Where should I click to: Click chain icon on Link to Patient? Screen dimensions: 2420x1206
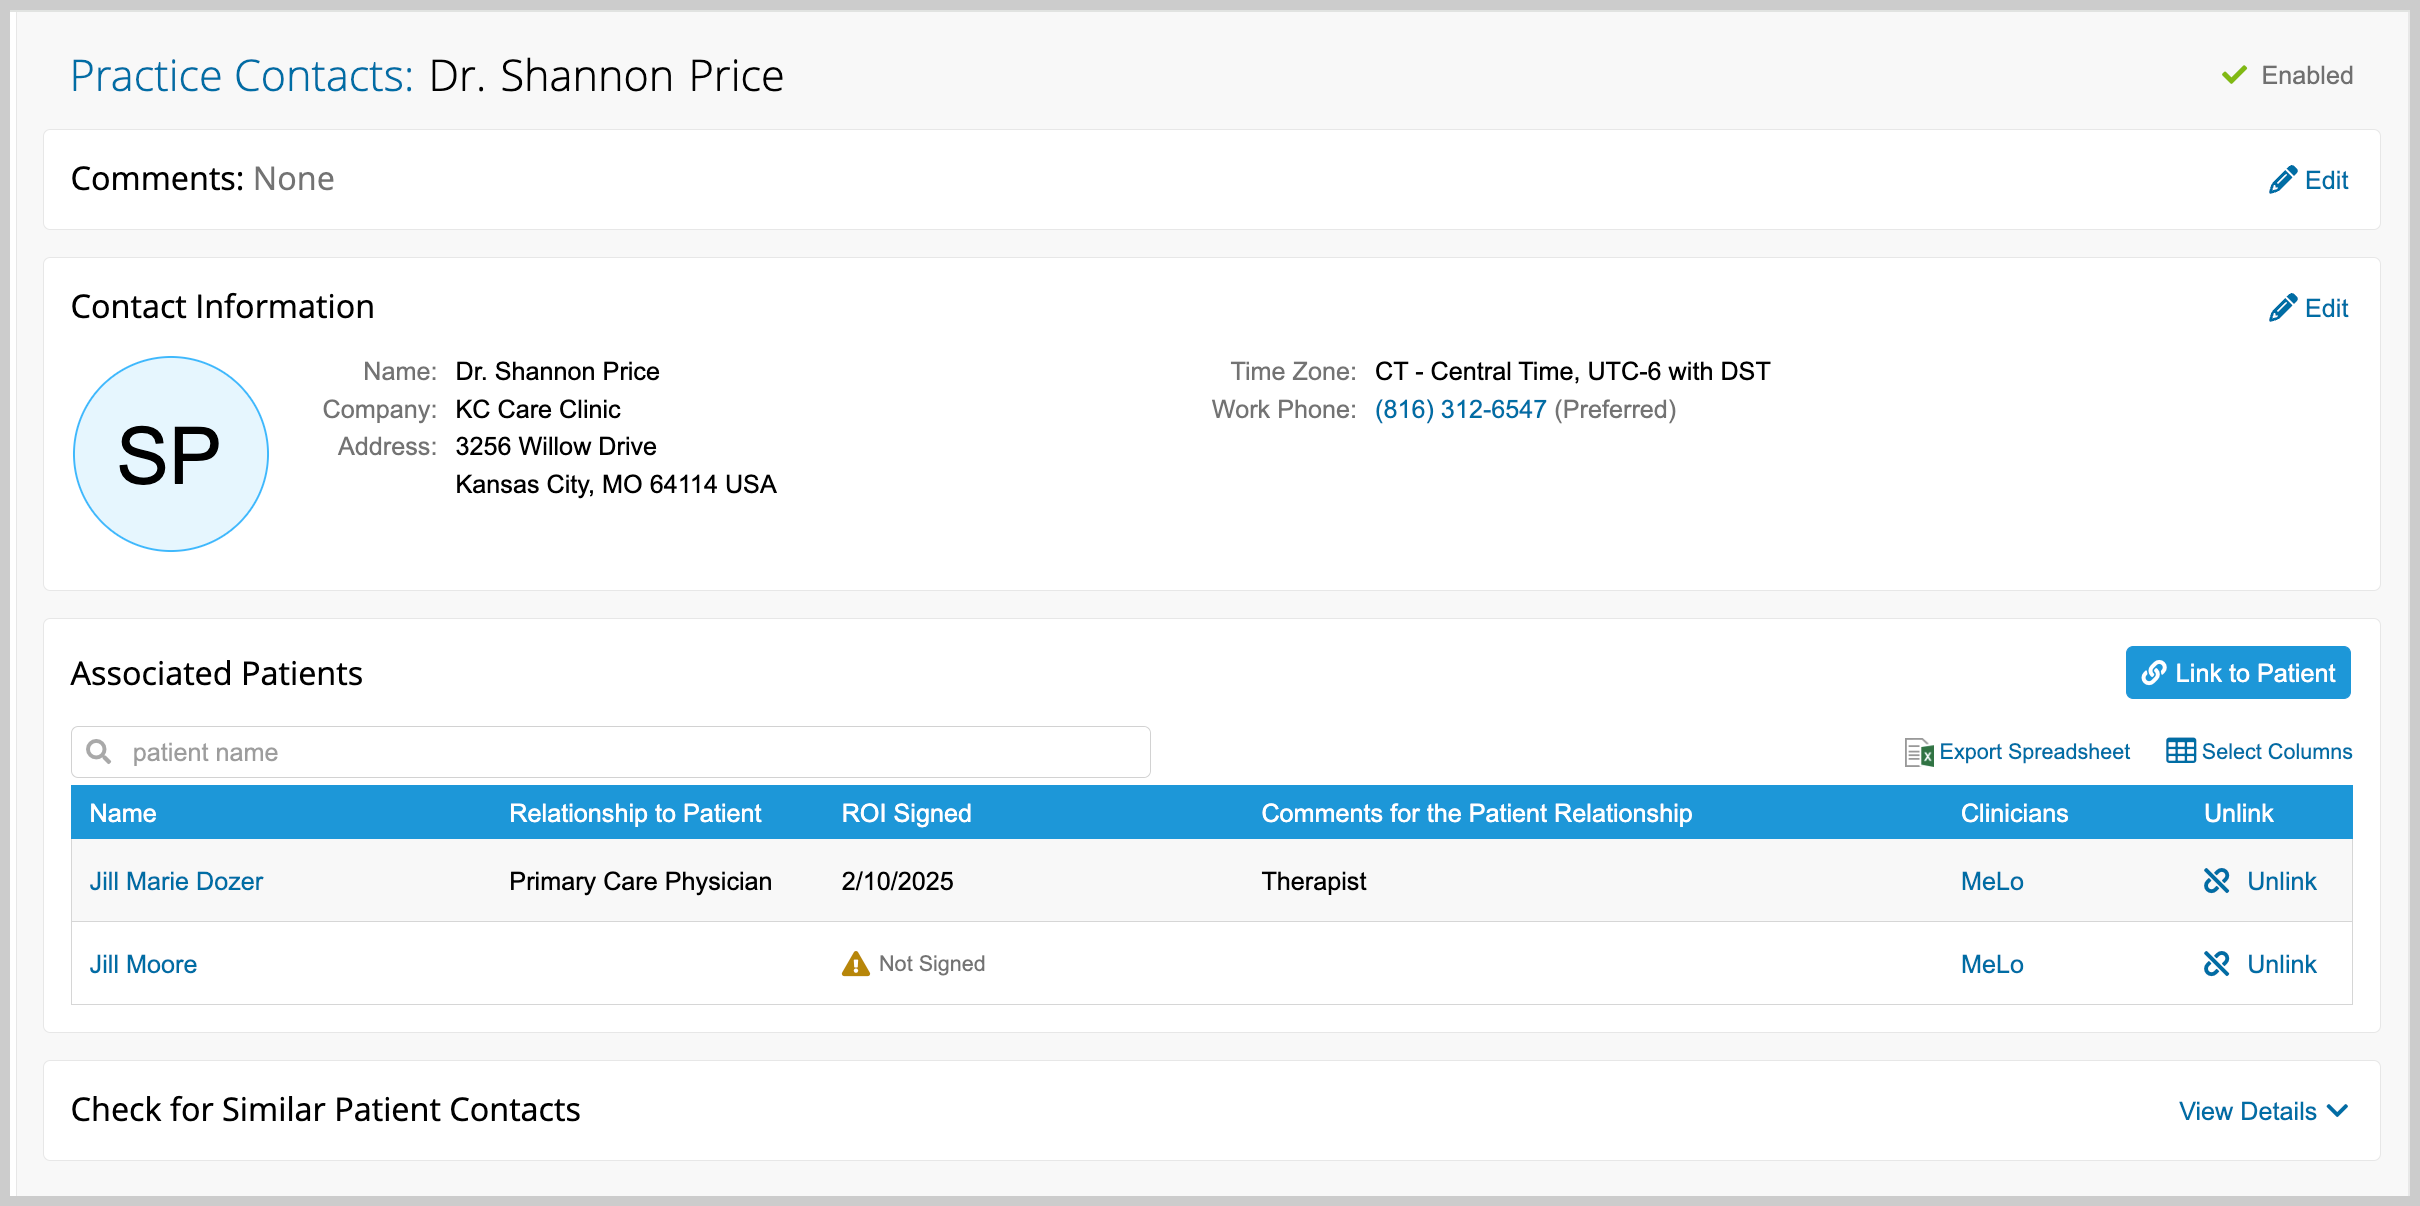pos(2154,673)
